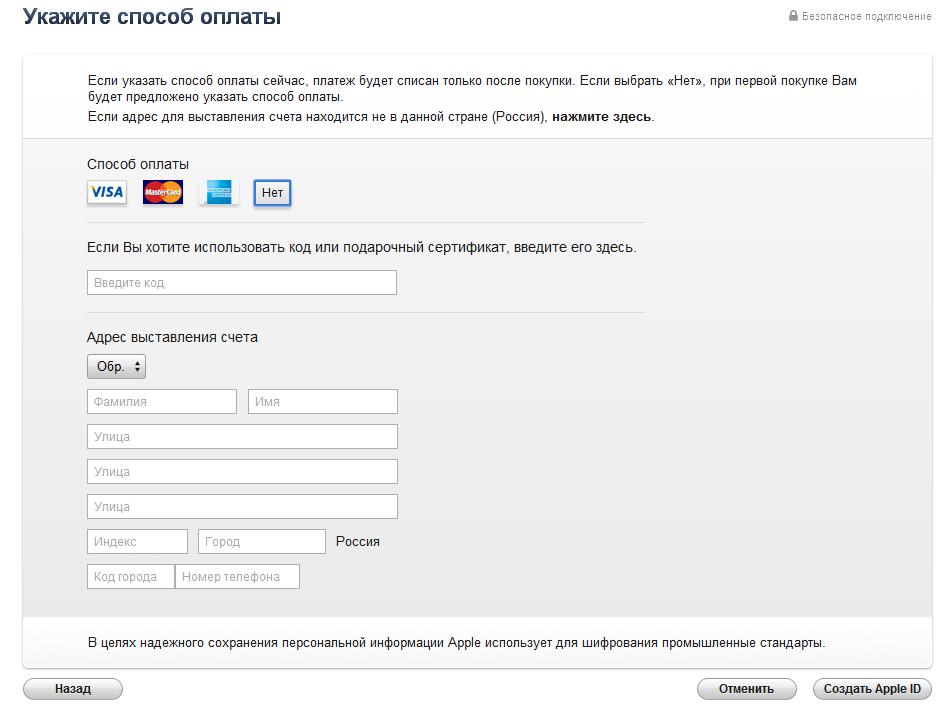947x722 pixels.
Task: Click the "нажмите здесь" link
Action: (602, 117)
